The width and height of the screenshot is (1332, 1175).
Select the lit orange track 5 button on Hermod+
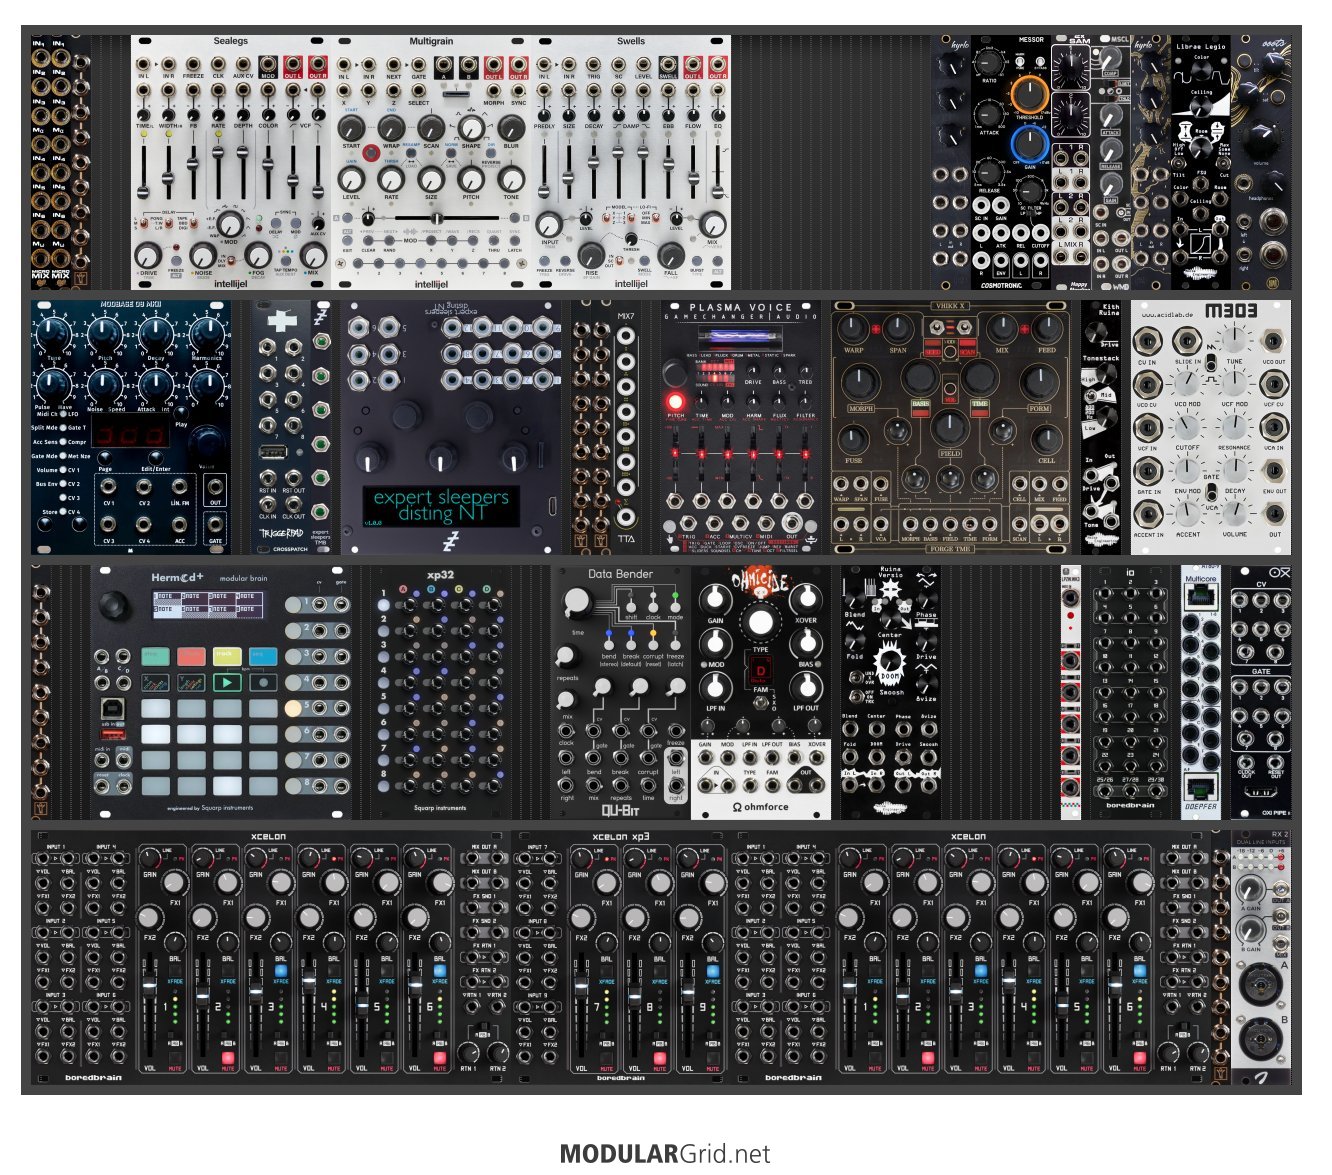[293, 708]
